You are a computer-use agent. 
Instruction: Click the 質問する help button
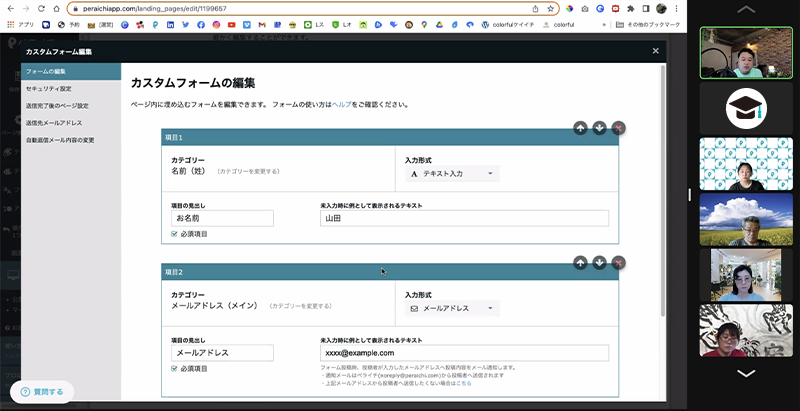click(x=43, y=391)
